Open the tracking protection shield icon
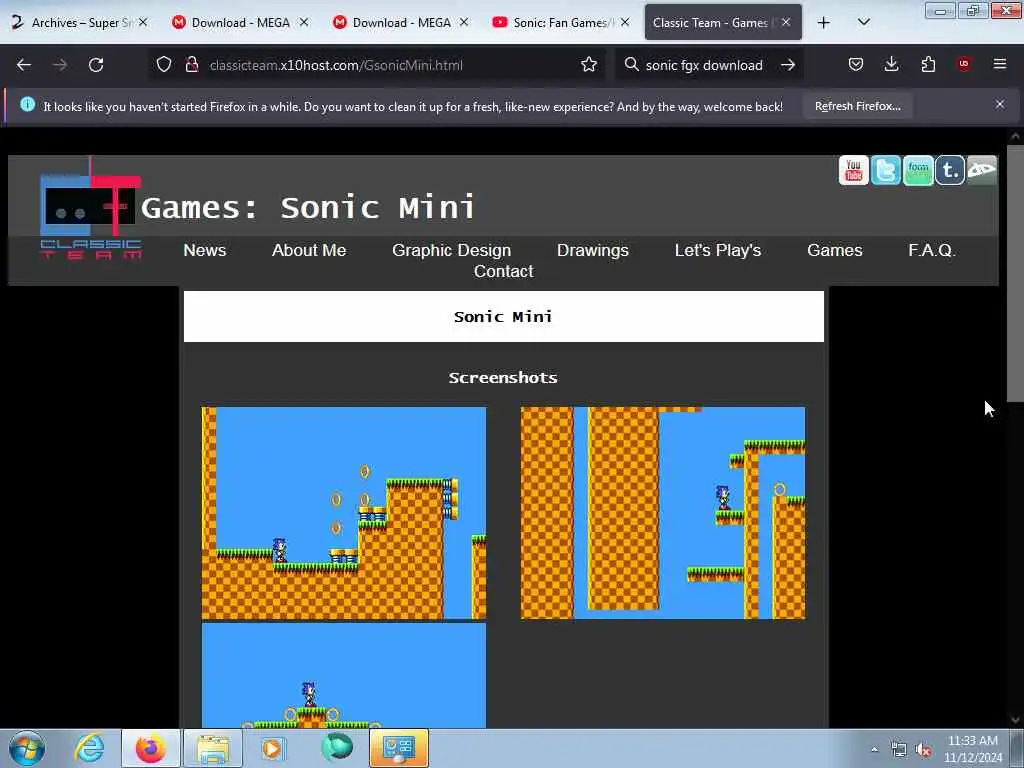The width and height of the screenshot is (1024, 768). click(x=164, y=65)
